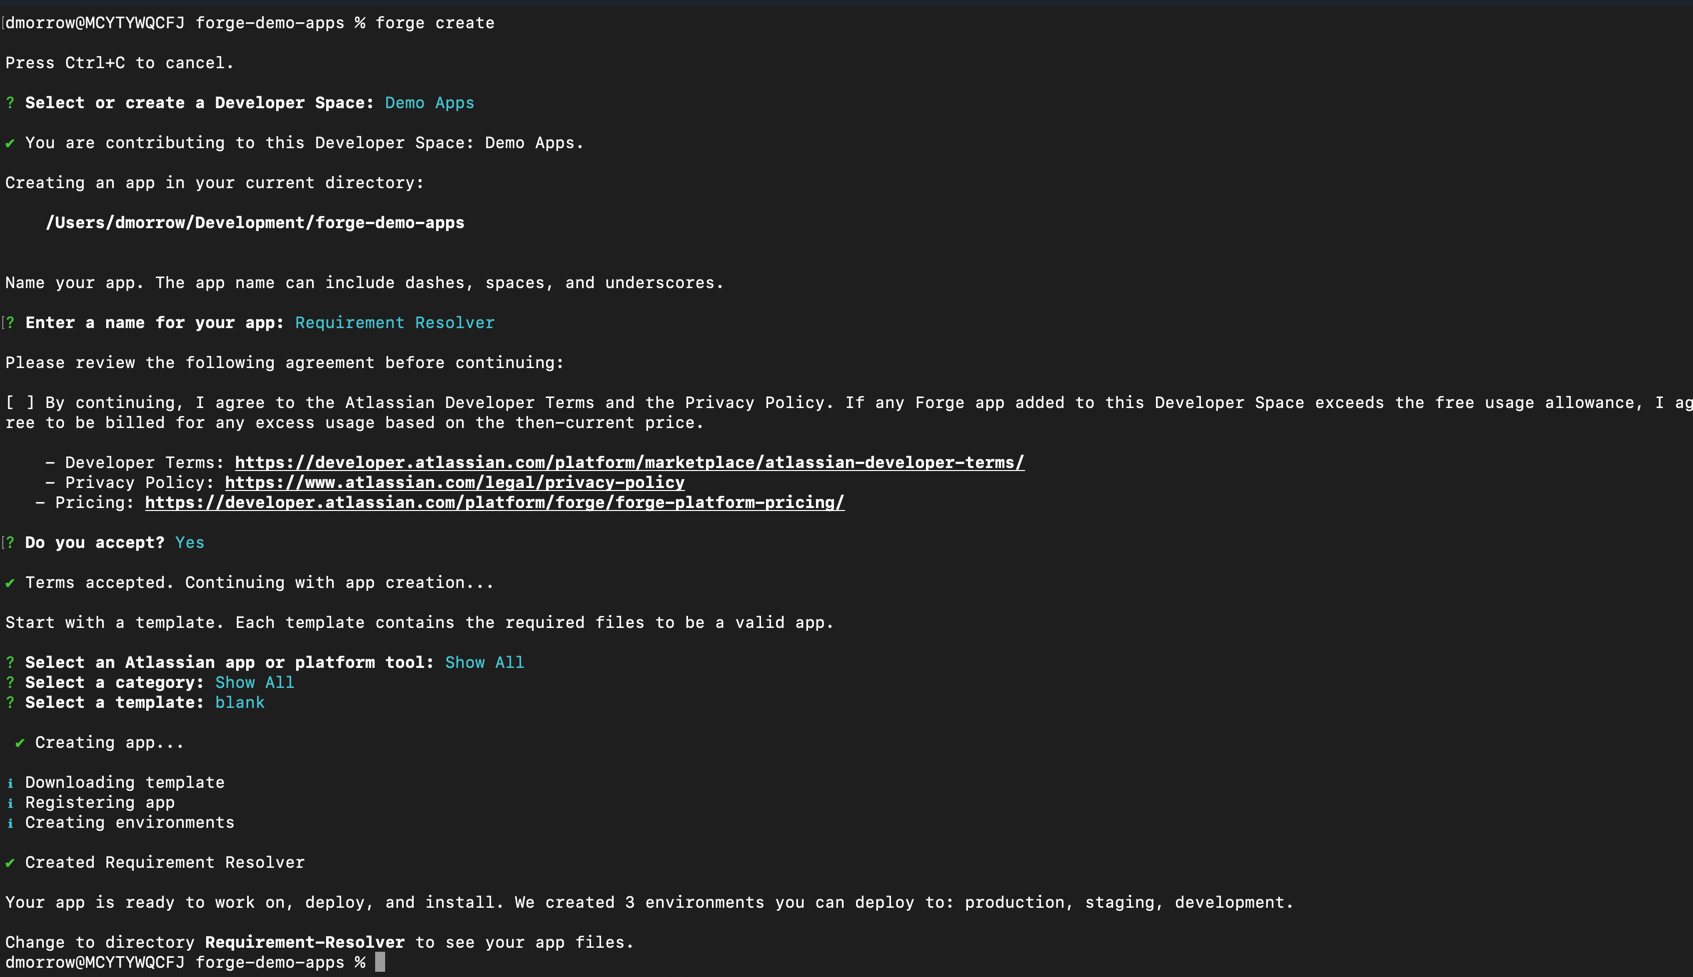
Task: Click the checkmark beside 'Creating app...'
Action: pyautogui.click(x=19, y=742)
